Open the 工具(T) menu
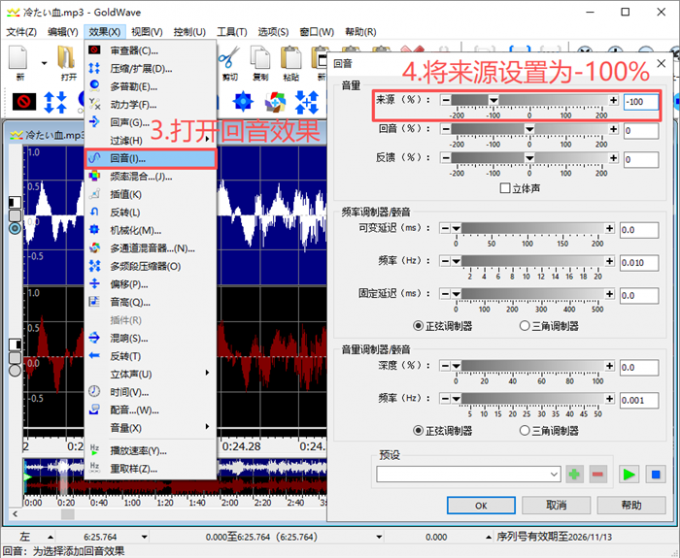Screen dimensions: 680x558 (232, 32)
